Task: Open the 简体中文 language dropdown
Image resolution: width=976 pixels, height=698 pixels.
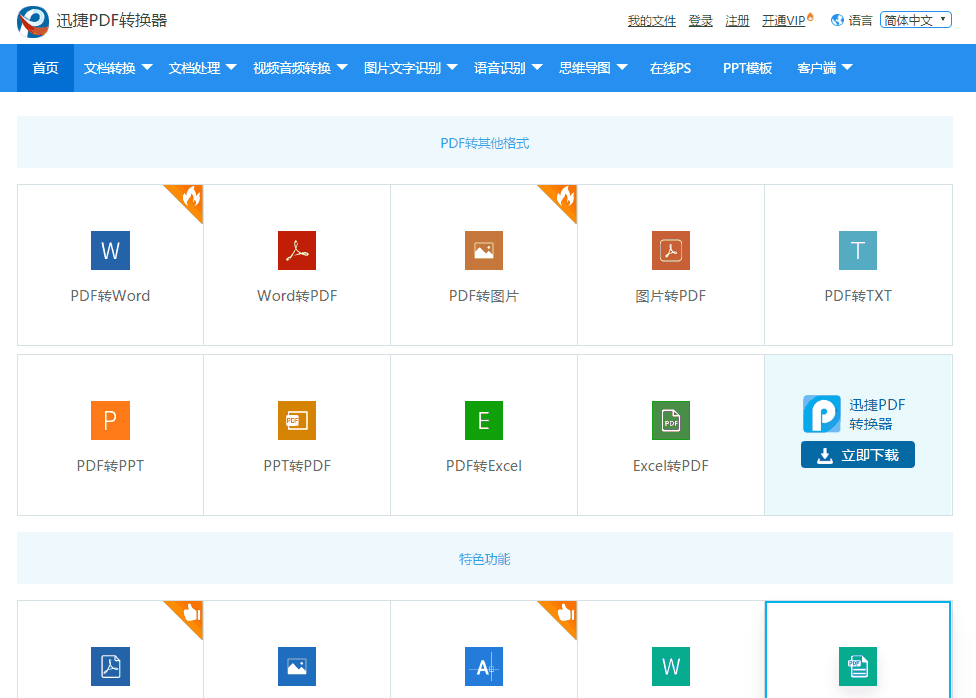Action: [x=916, y=20]
